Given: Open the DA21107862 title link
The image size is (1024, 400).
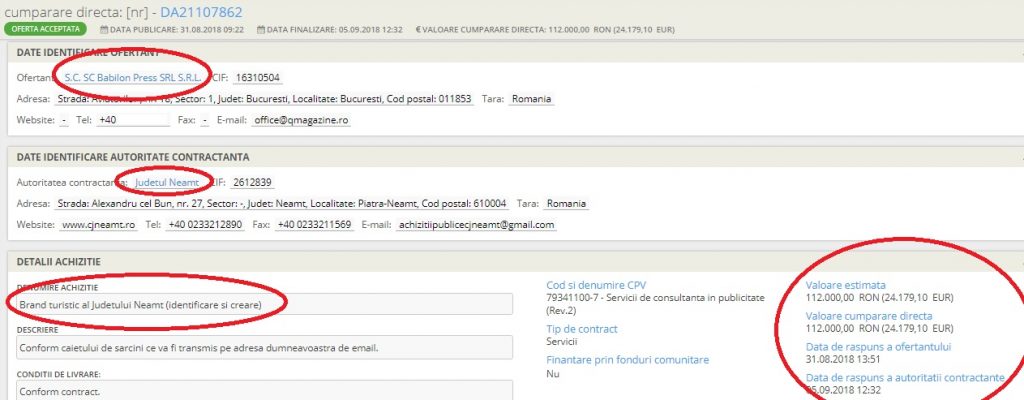Looking at the screenshot, I should [x=203, y=11].
